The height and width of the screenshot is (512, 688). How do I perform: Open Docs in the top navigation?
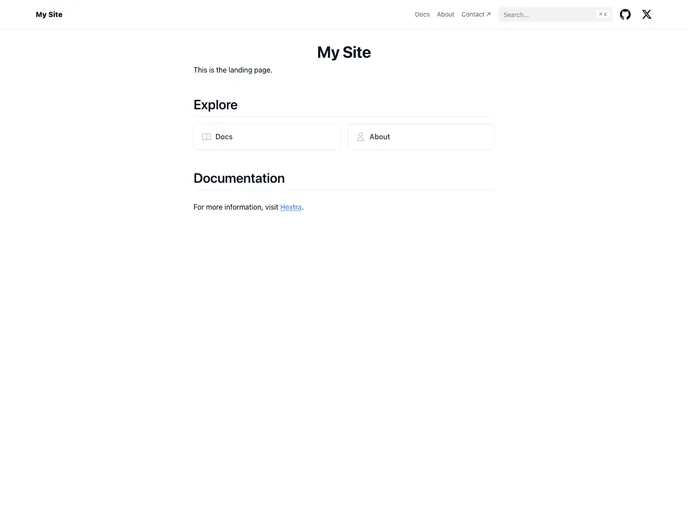[422, 14]
